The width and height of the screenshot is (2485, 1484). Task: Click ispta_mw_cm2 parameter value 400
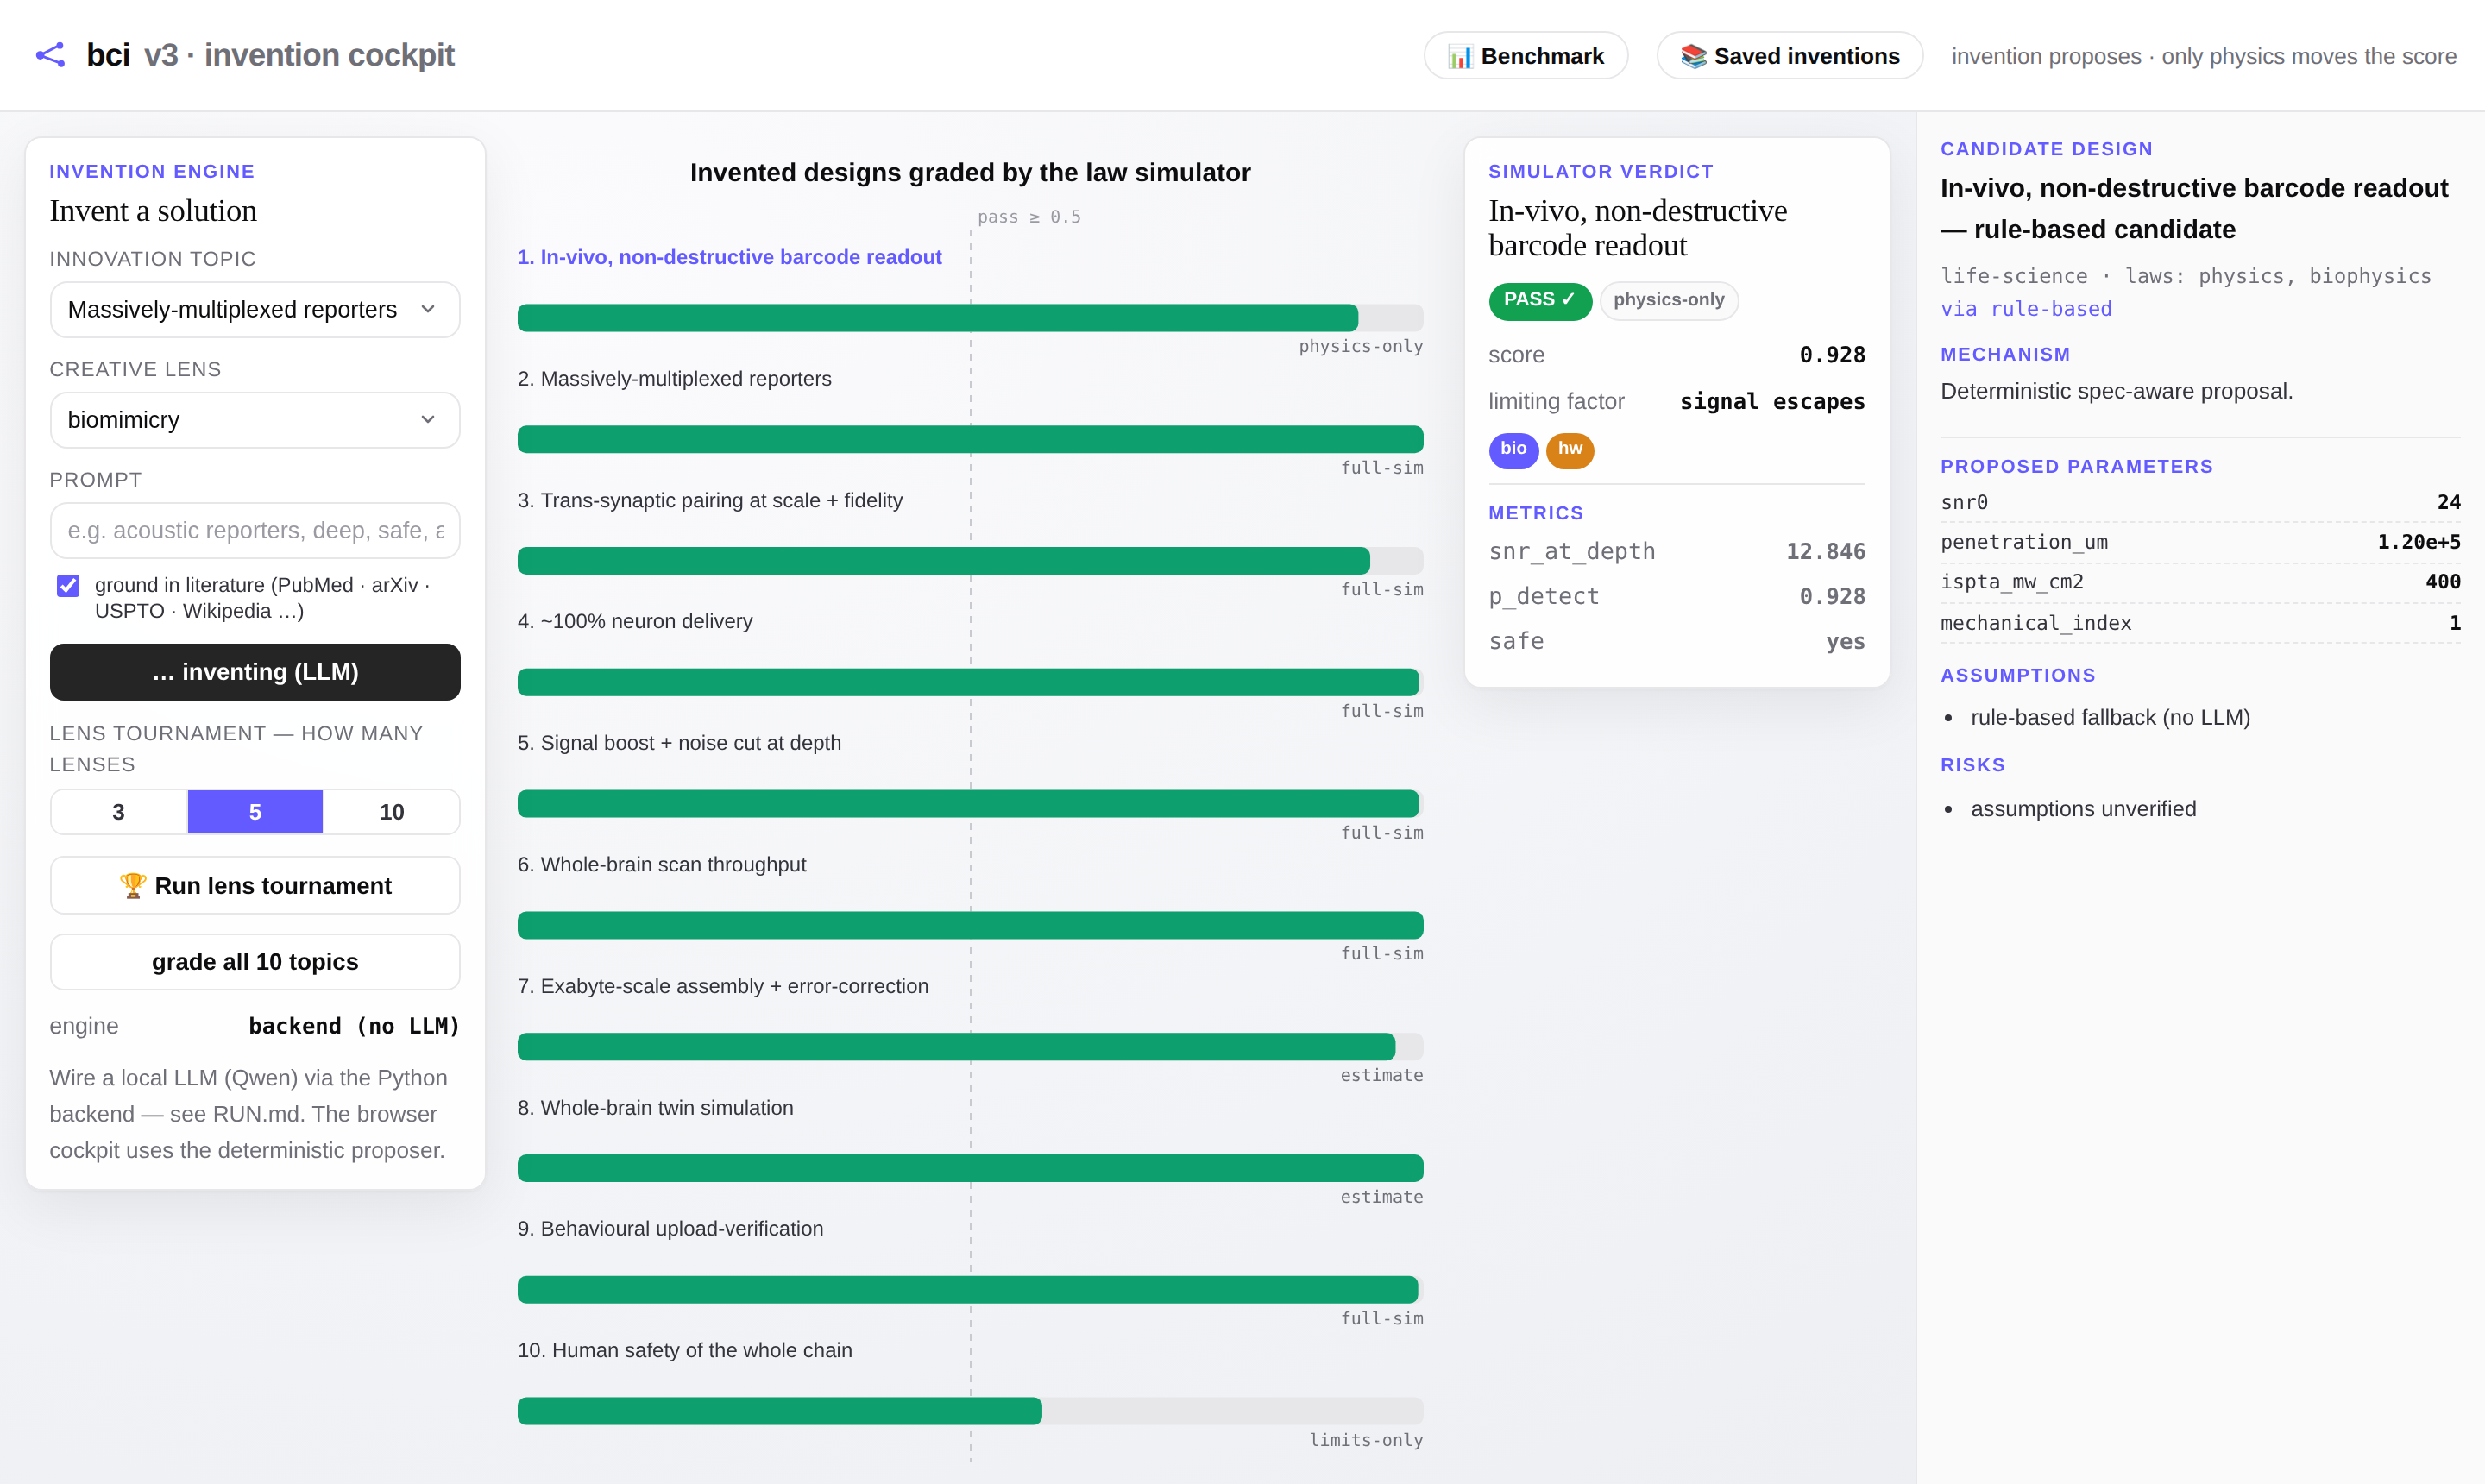pos(2442,583)
